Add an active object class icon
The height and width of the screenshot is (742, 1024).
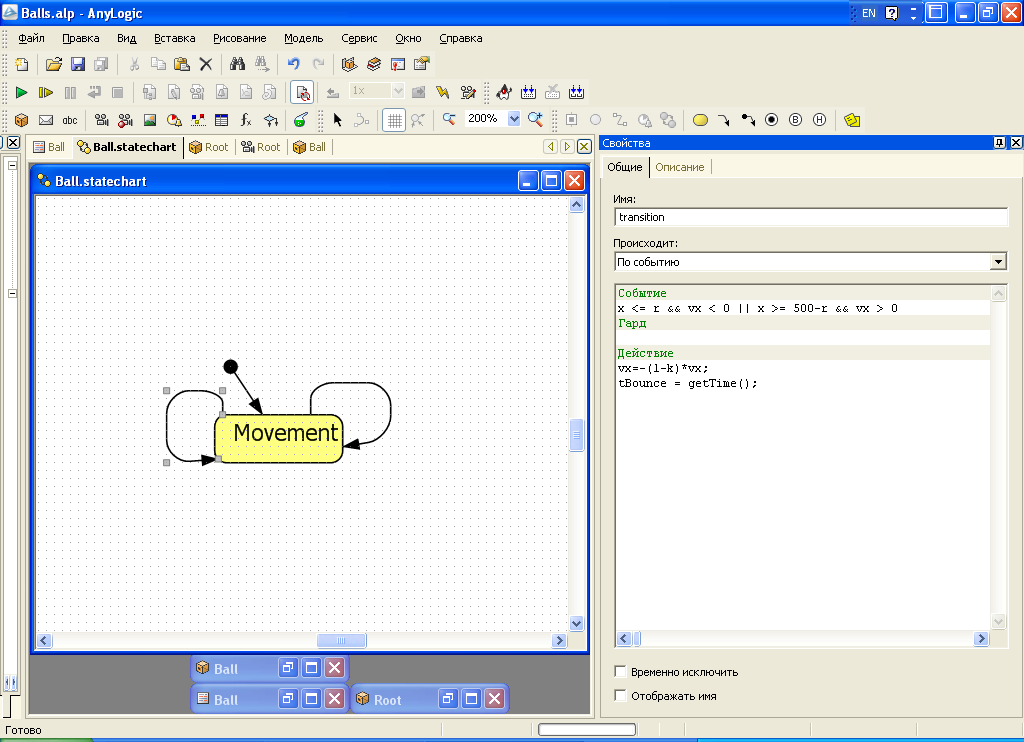22,120
